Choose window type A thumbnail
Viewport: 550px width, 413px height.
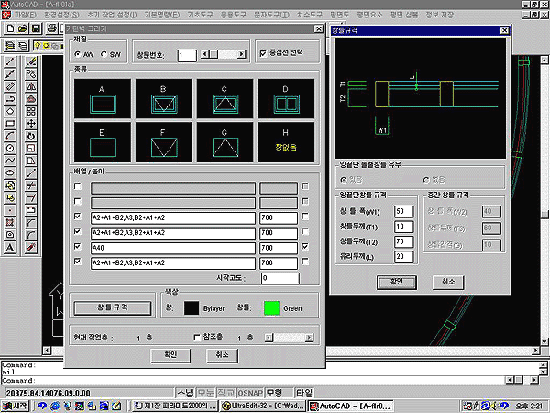click(x=102, y=99)
